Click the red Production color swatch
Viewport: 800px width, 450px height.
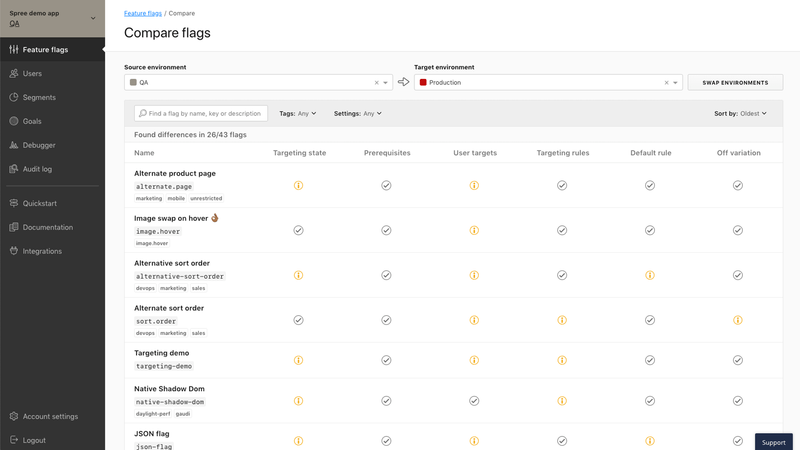(423, 82)
